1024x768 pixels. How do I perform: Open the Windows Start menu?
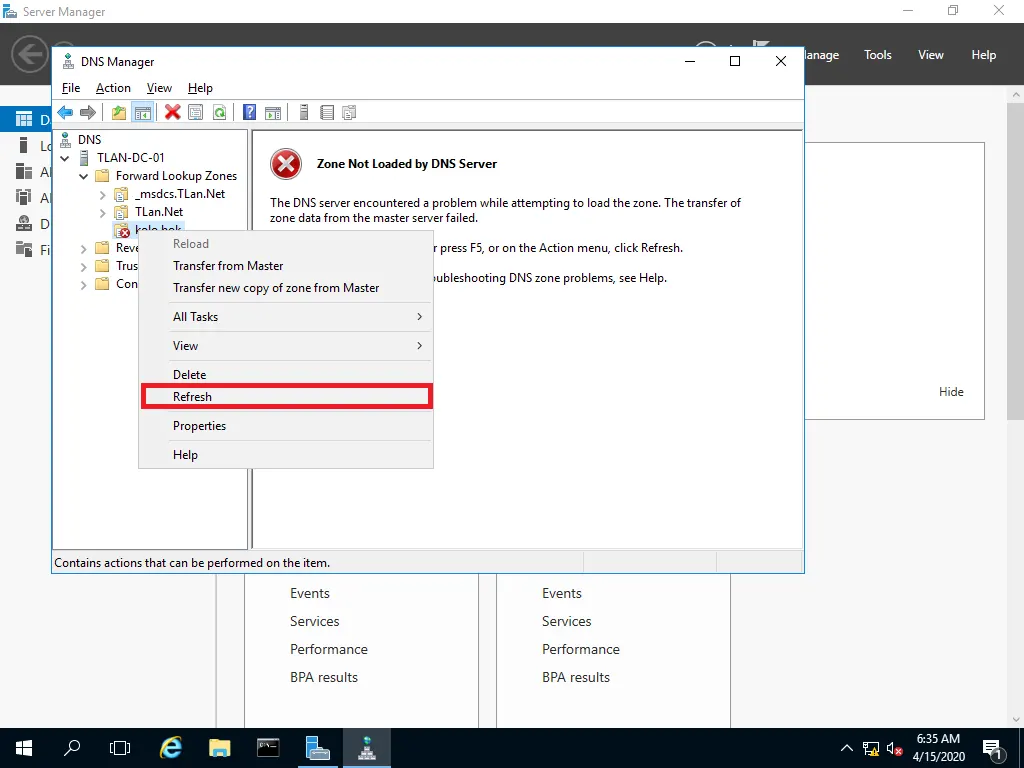tap(24, 748)
